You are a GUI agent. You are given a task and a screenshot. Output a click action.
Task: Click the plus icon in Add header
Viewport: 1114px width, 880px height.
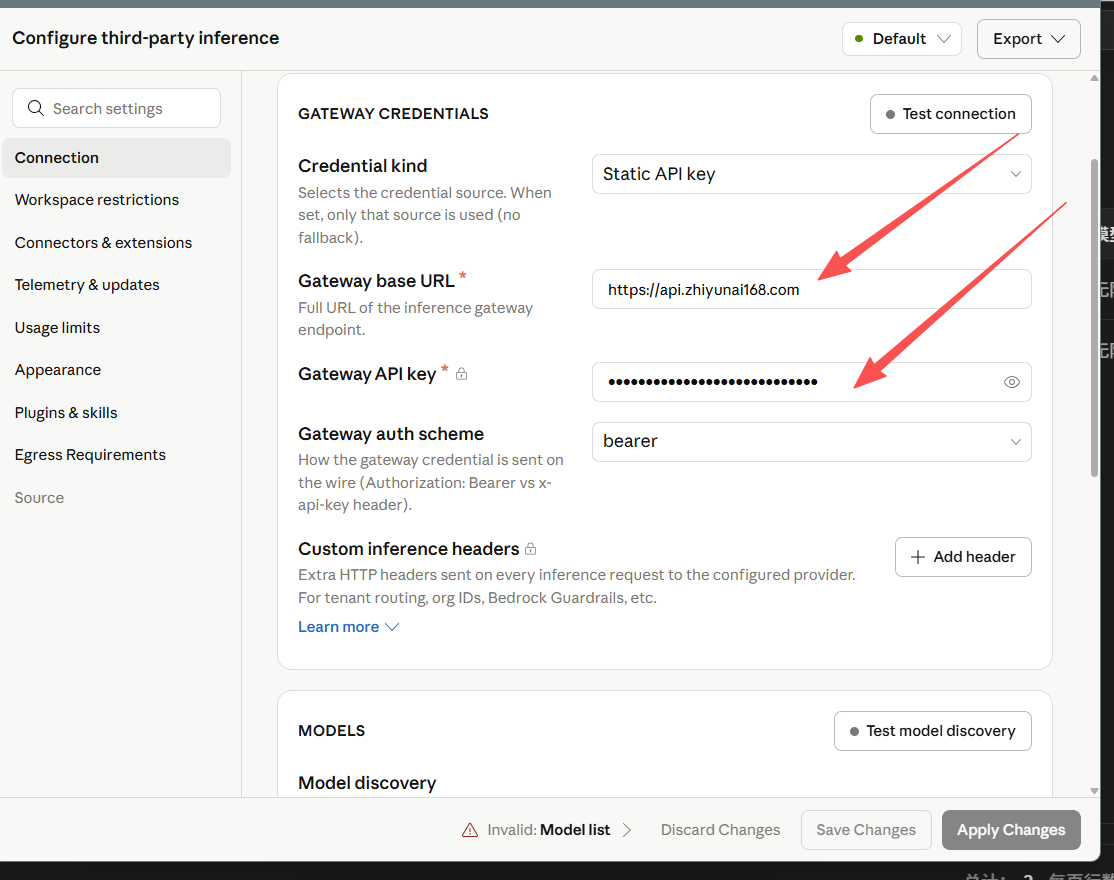[x=918, y=557]
